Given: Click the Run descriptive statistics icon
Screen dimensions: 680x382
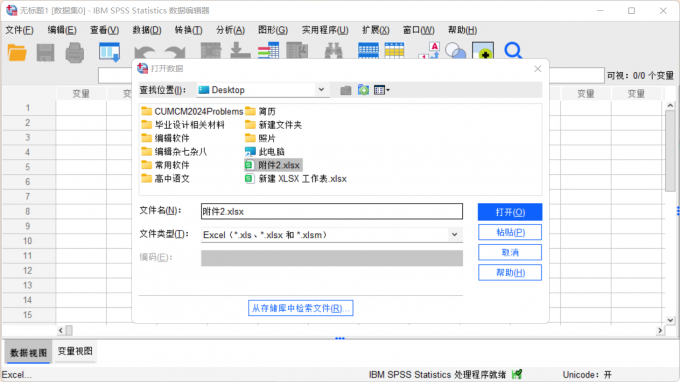Looking at the screenshot, I should pos(297,51).
